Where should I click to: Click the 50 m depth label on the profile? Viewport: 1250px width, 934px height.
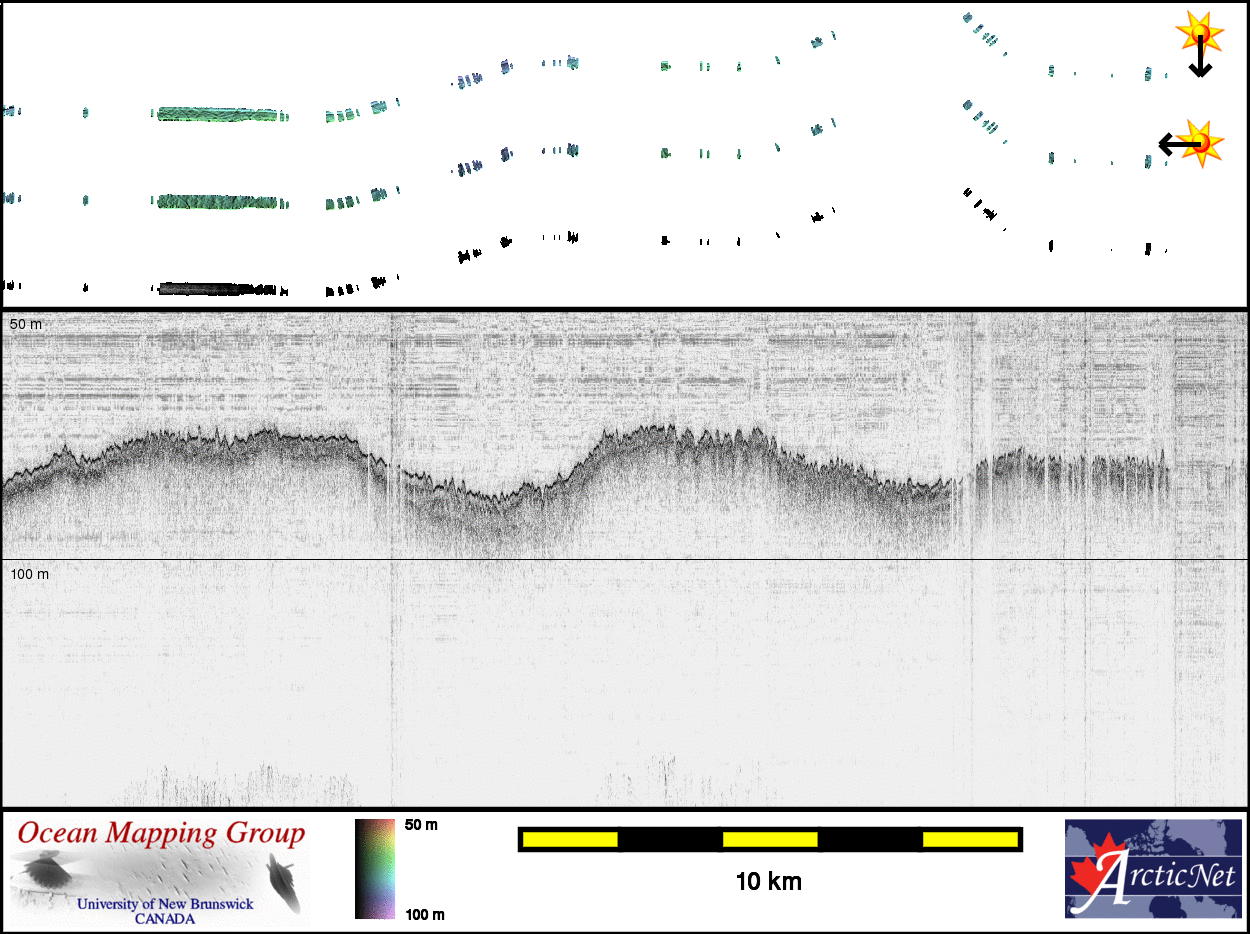27,325
